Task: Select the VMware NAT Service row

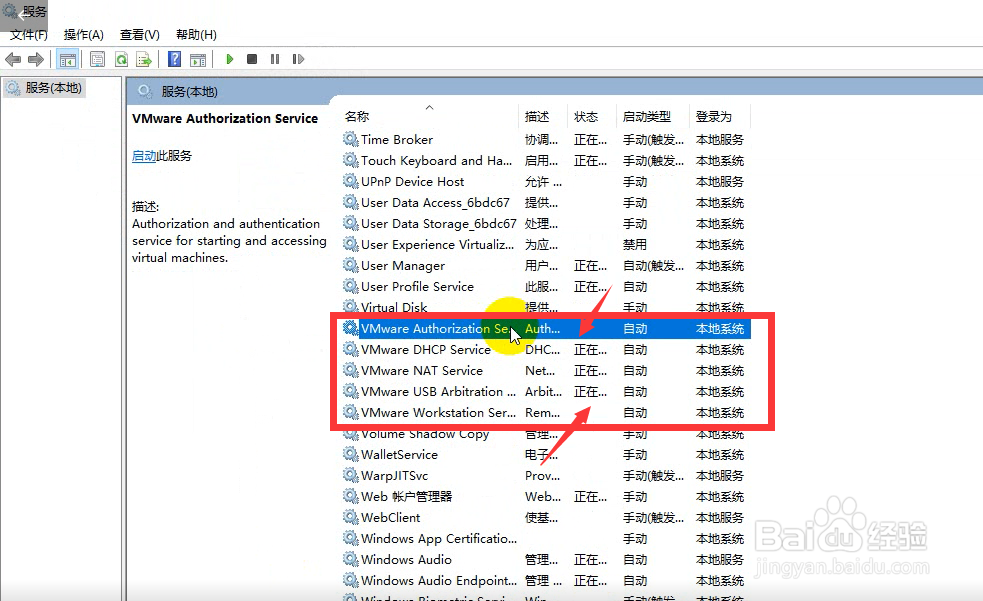Action: point(545,370)
